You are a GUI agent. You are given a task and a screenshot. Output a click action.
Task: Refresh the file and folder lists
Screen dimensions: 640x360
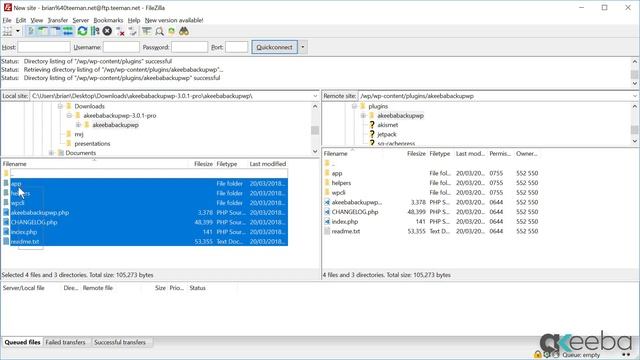tap(82, 31)
